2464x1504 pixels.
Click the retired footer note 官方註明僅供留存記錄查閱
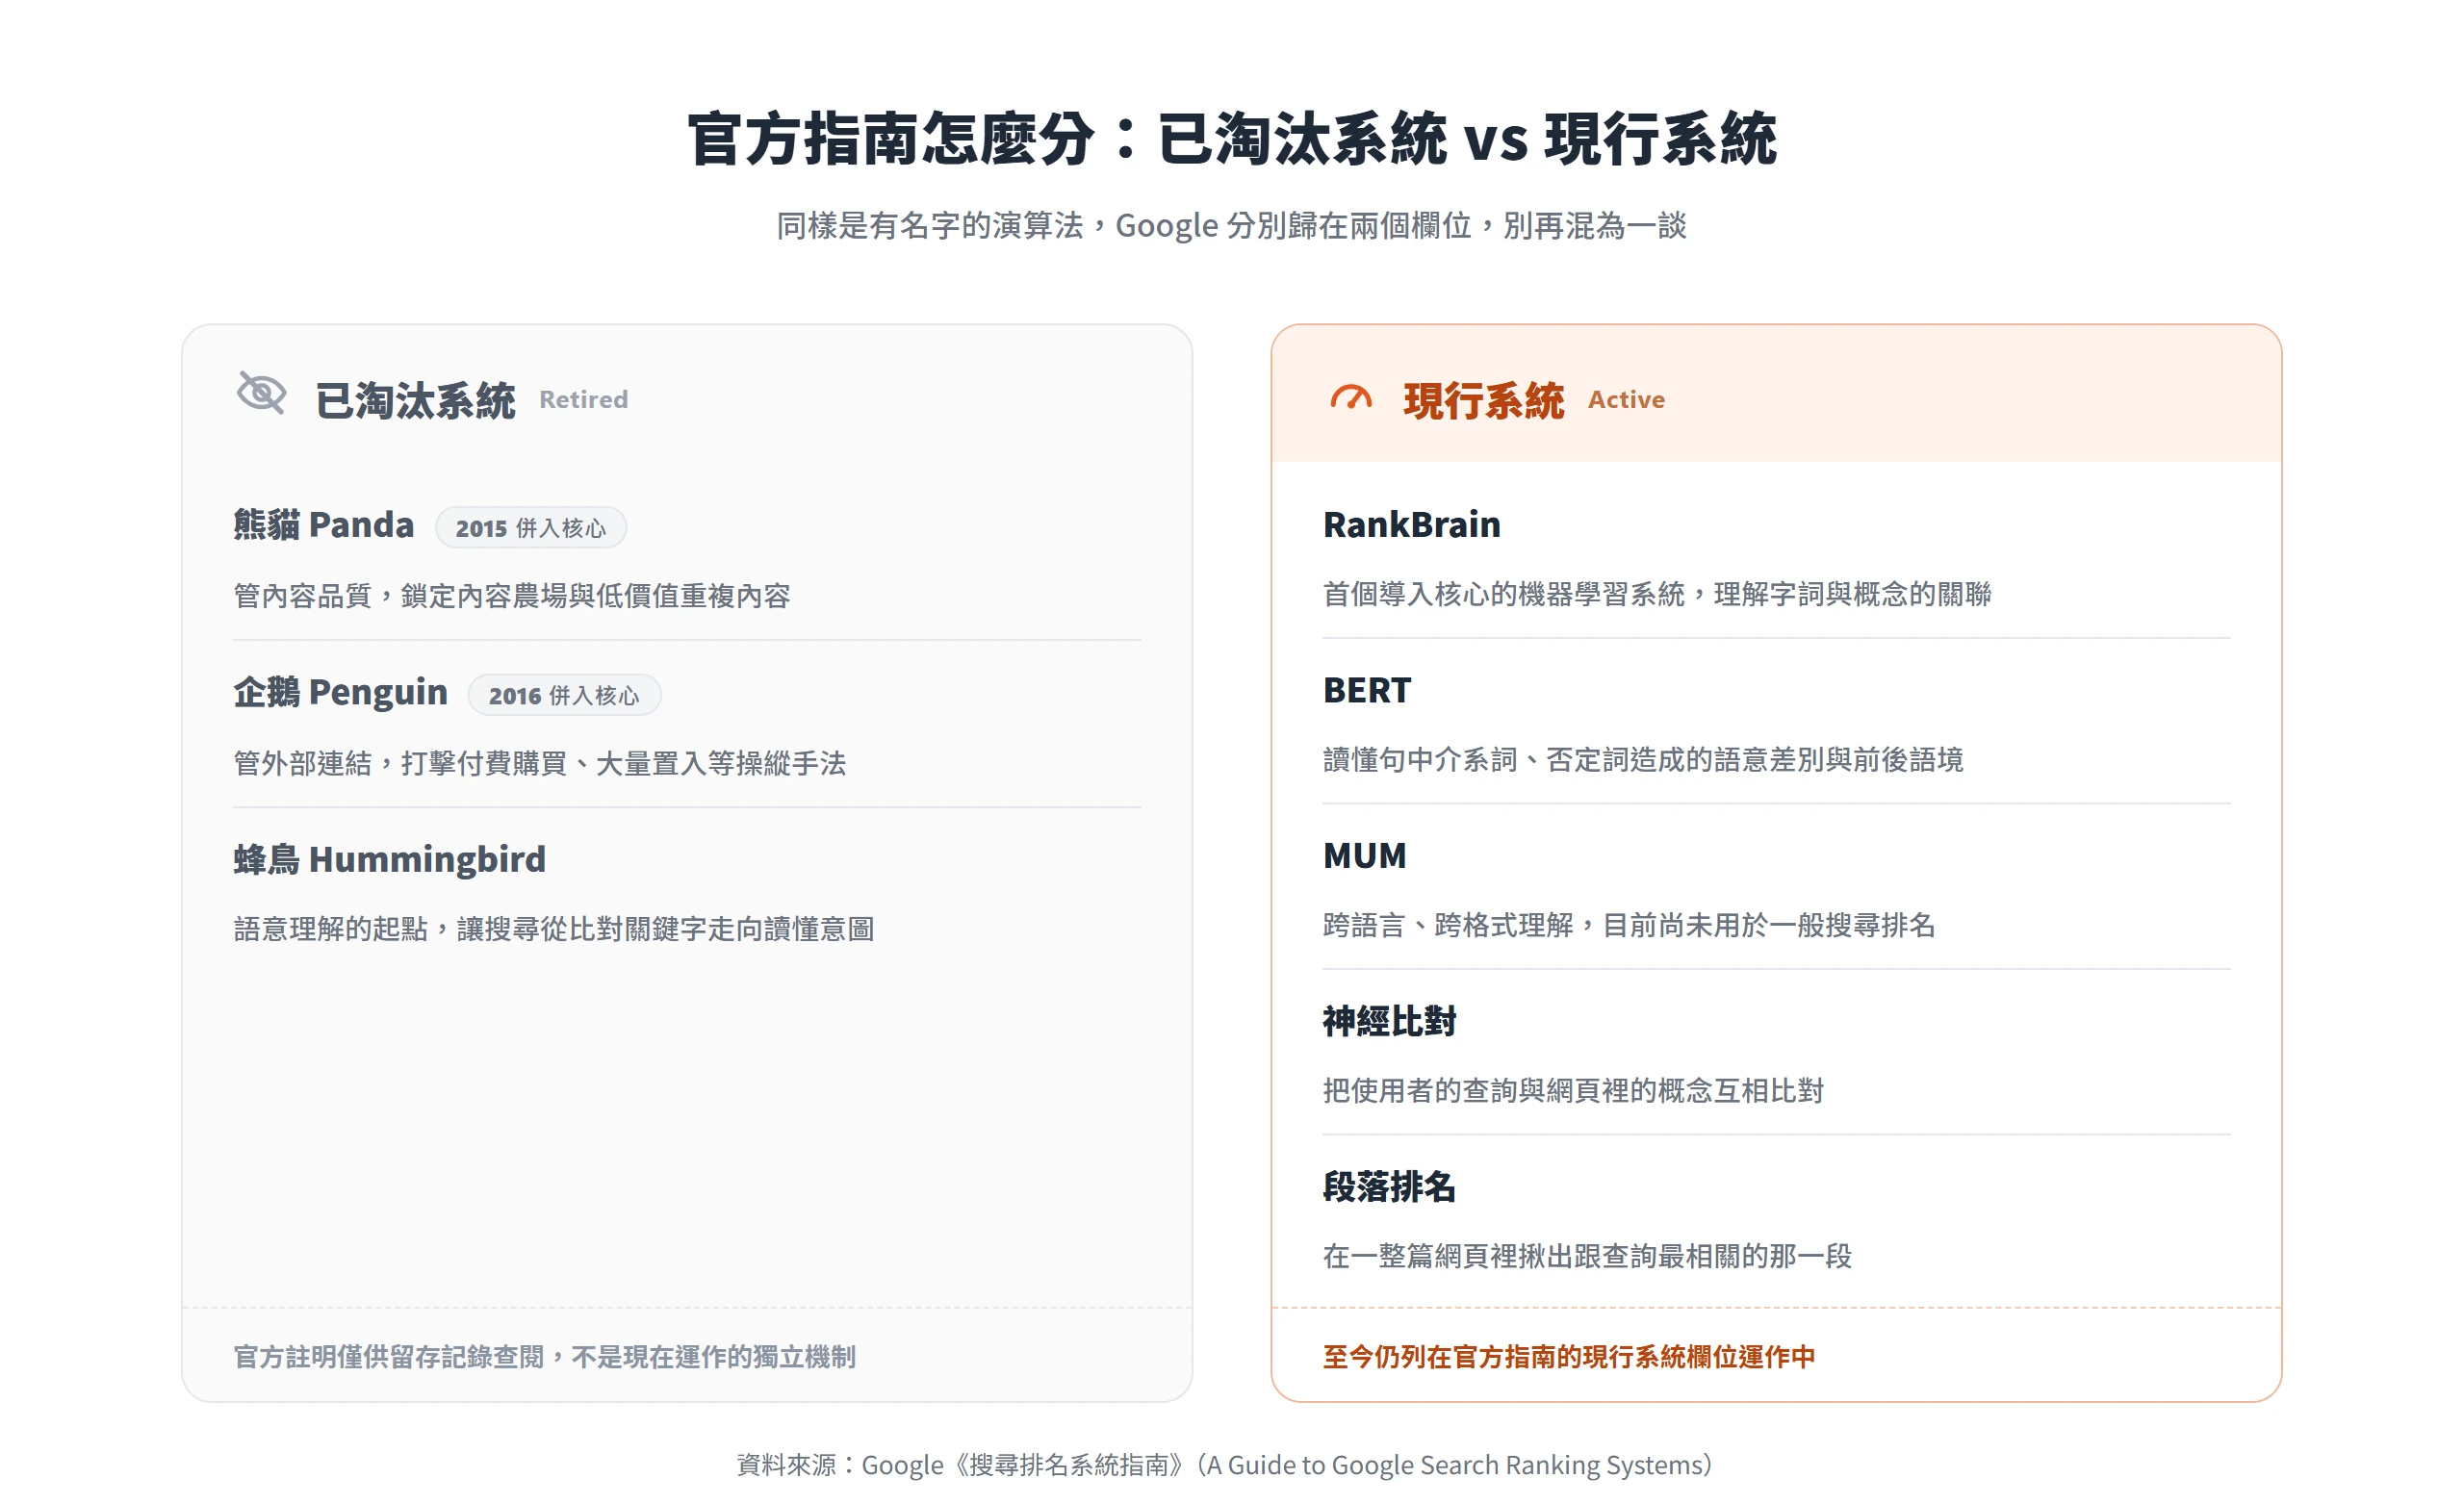coord(545,1357)
